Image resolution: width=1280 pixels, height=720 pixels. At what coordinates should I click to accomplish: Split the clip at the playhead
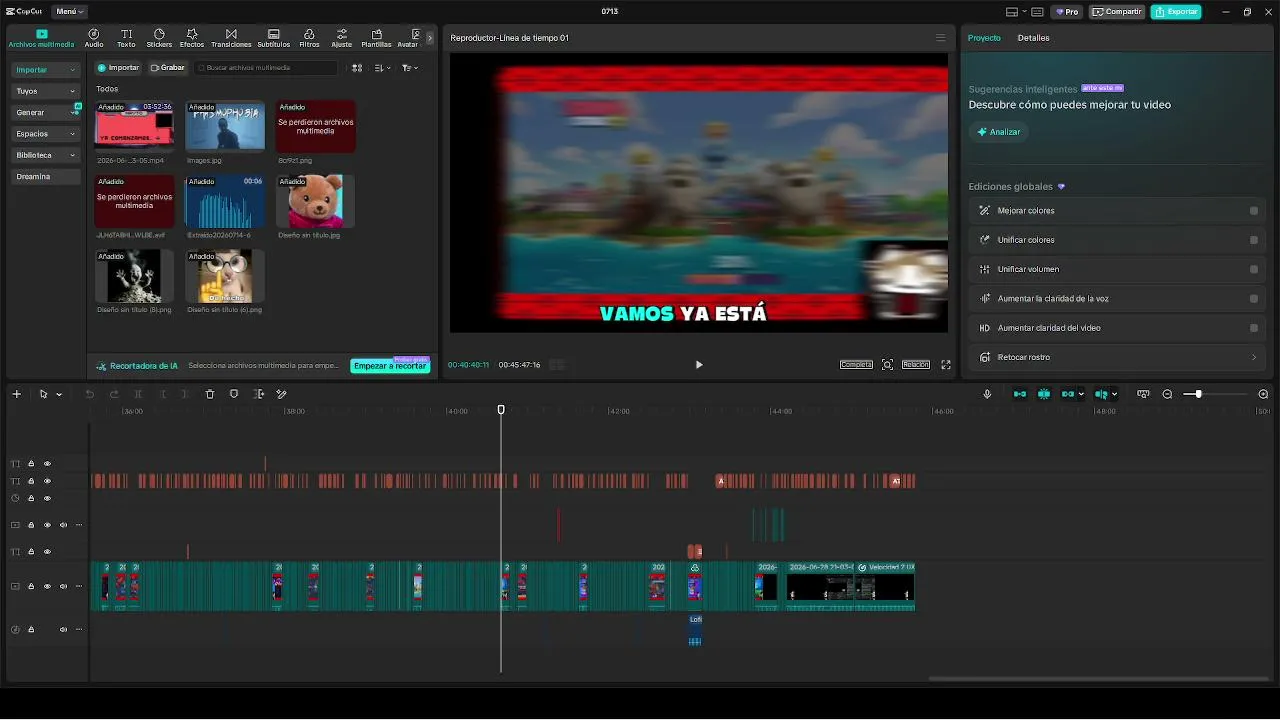pos(138,394)
